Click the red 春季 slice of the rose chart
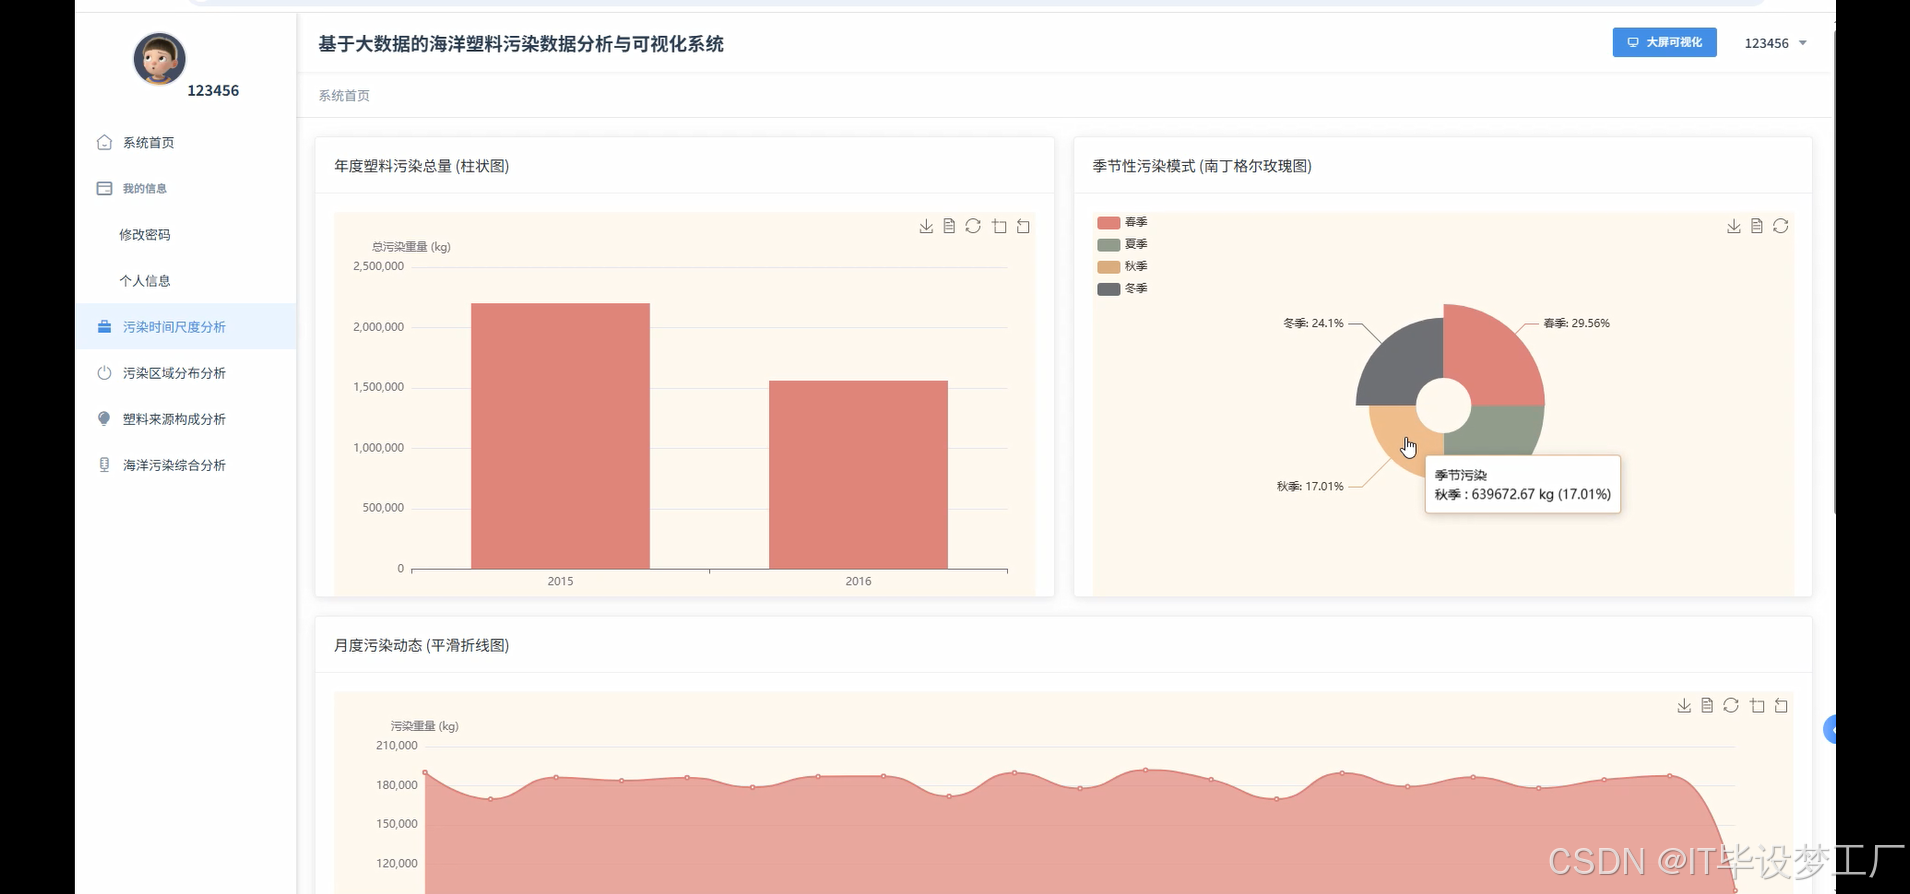This screenshot has width=1910, height=894. pos(1493,355)
